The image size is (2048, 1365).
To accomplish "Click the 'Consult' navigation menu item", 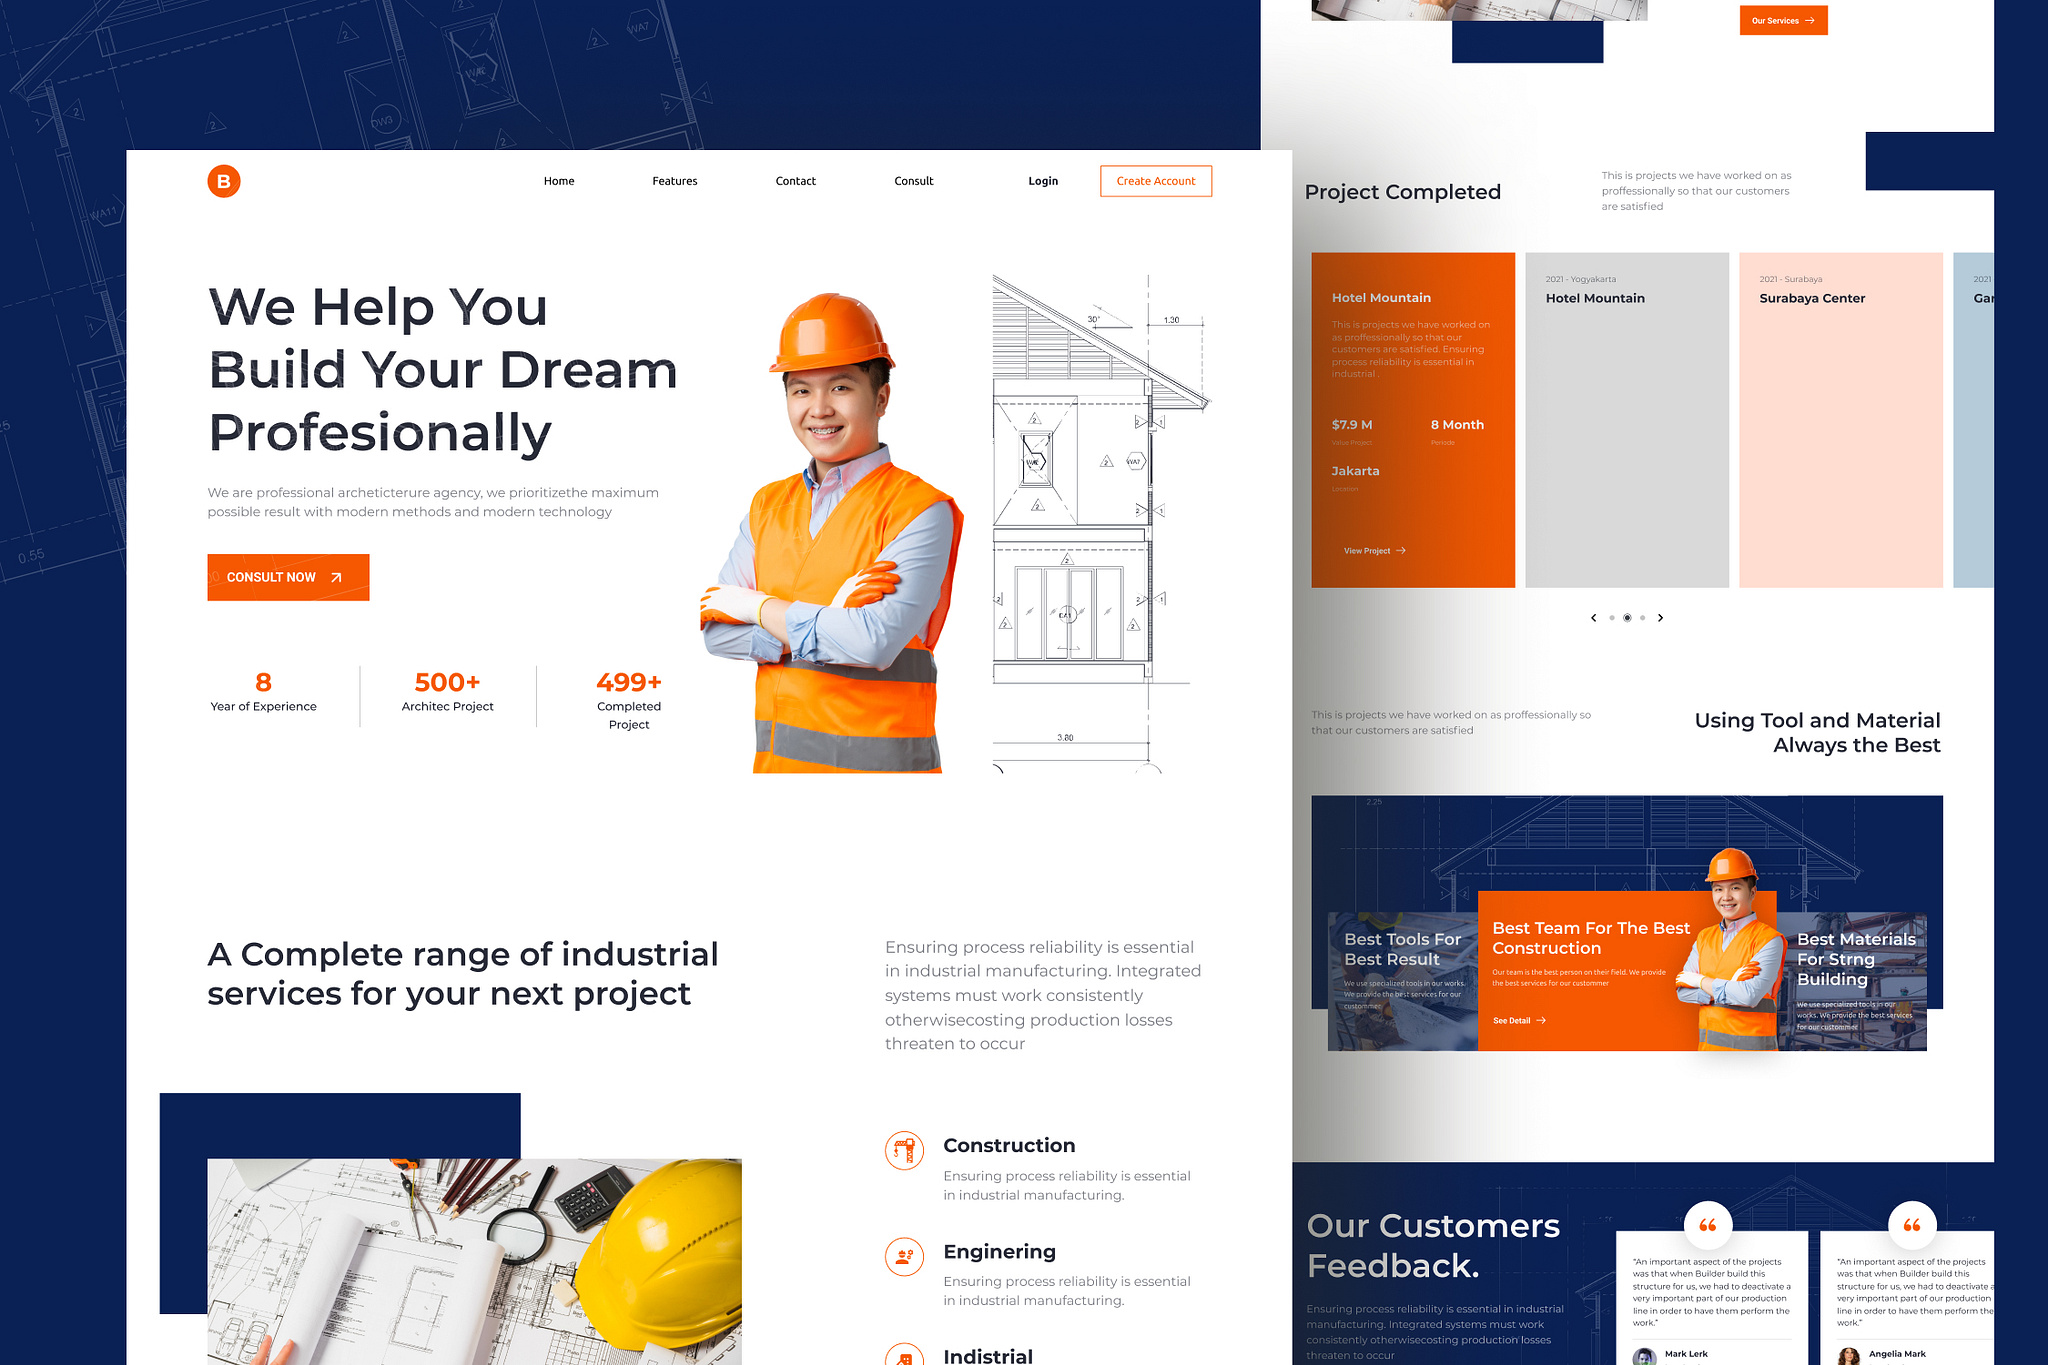I will 915,181.
